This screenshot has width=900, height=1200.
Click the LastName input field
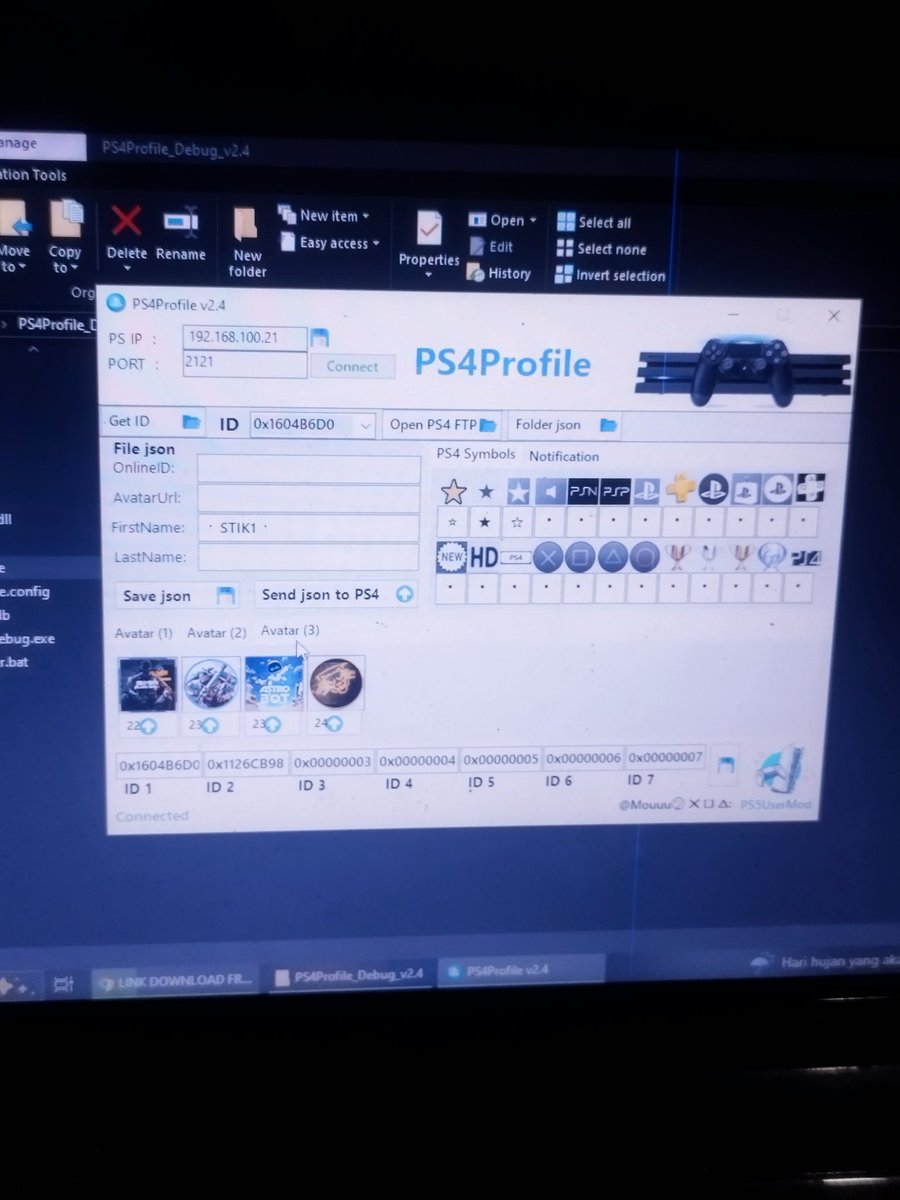(x=308, y=557)
